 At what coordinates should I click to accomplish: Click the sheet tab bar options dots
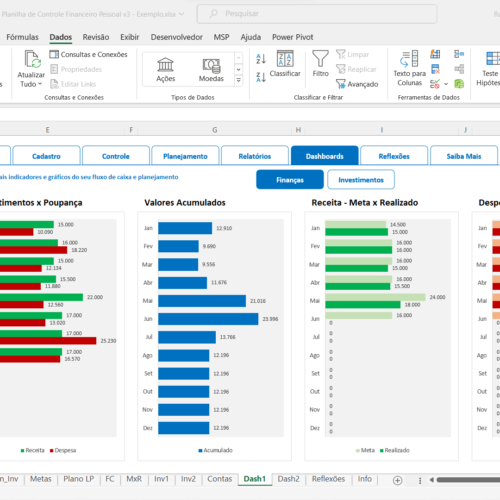tap(420, 480)
